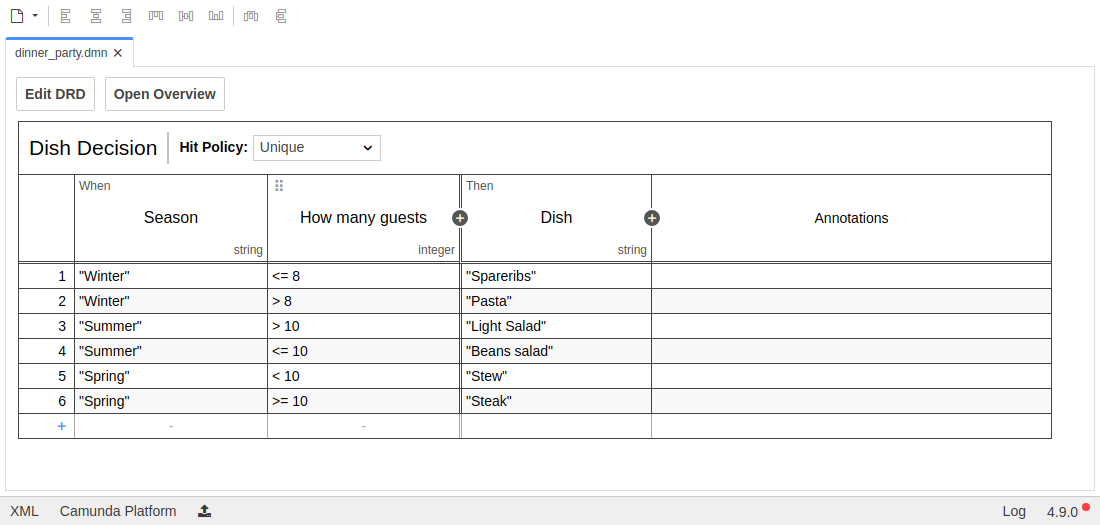This screenshot has height=525, width=1100.
Task: Toggle the Log panel
Action: tap(1014, 511)
